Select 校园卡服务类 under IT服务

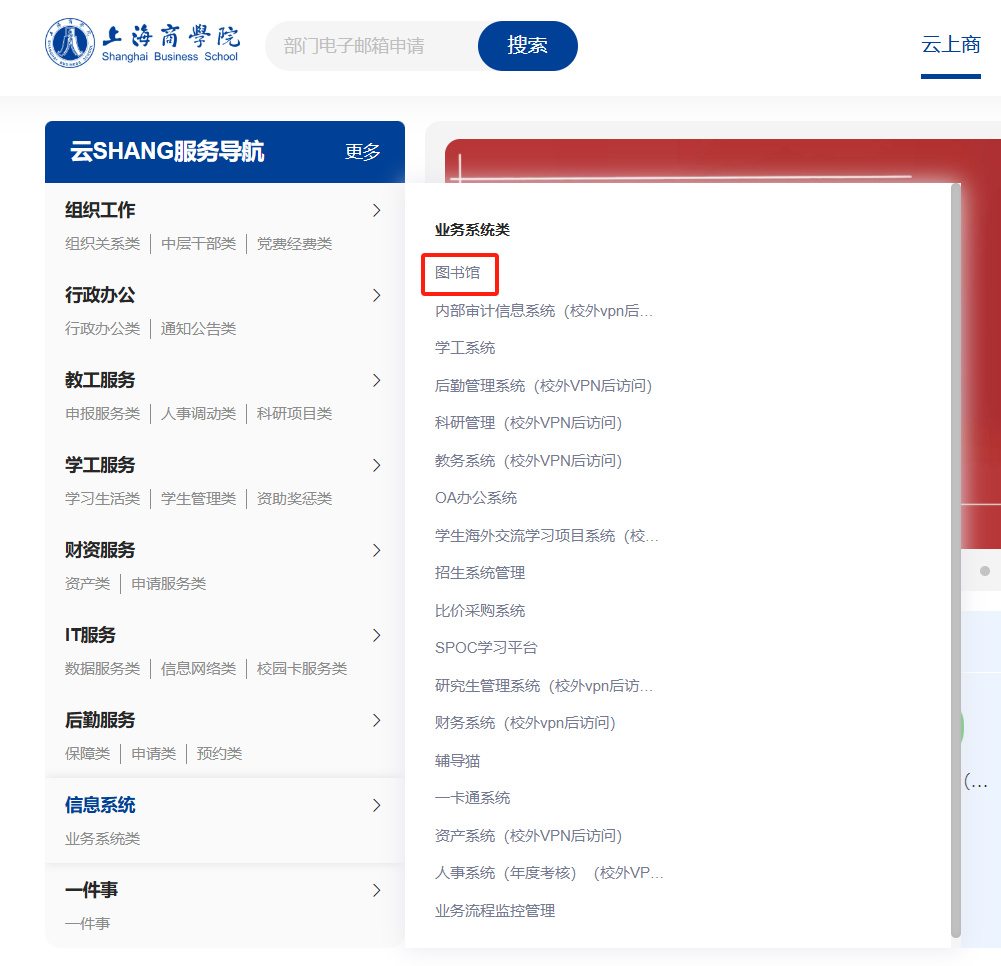(302, 669)
